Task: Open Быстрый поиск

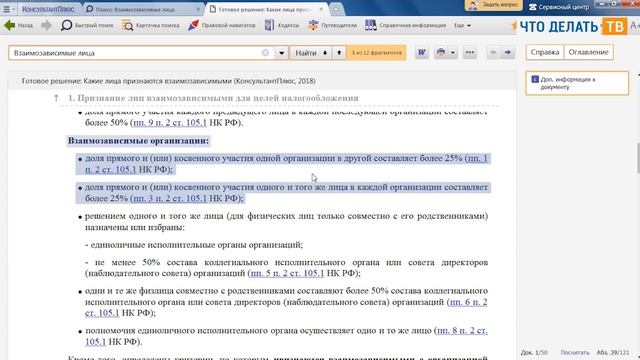Action: [87, 25]
